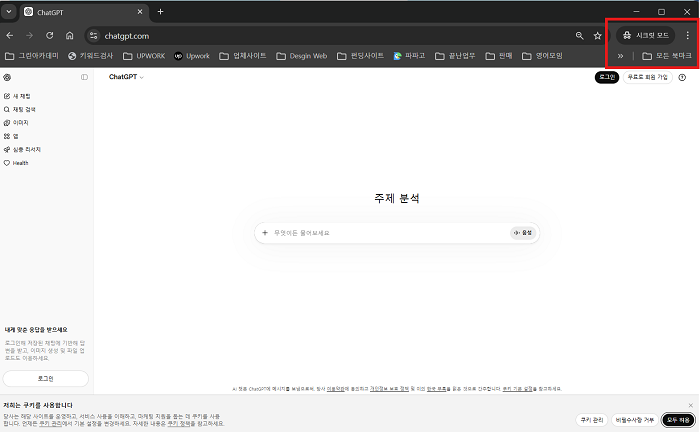Image resolution: width=700 pixels, height=432 pixels.
Task: Click the 시크릿 모드 incognito indicator
Action: click(x=646, y=35)
